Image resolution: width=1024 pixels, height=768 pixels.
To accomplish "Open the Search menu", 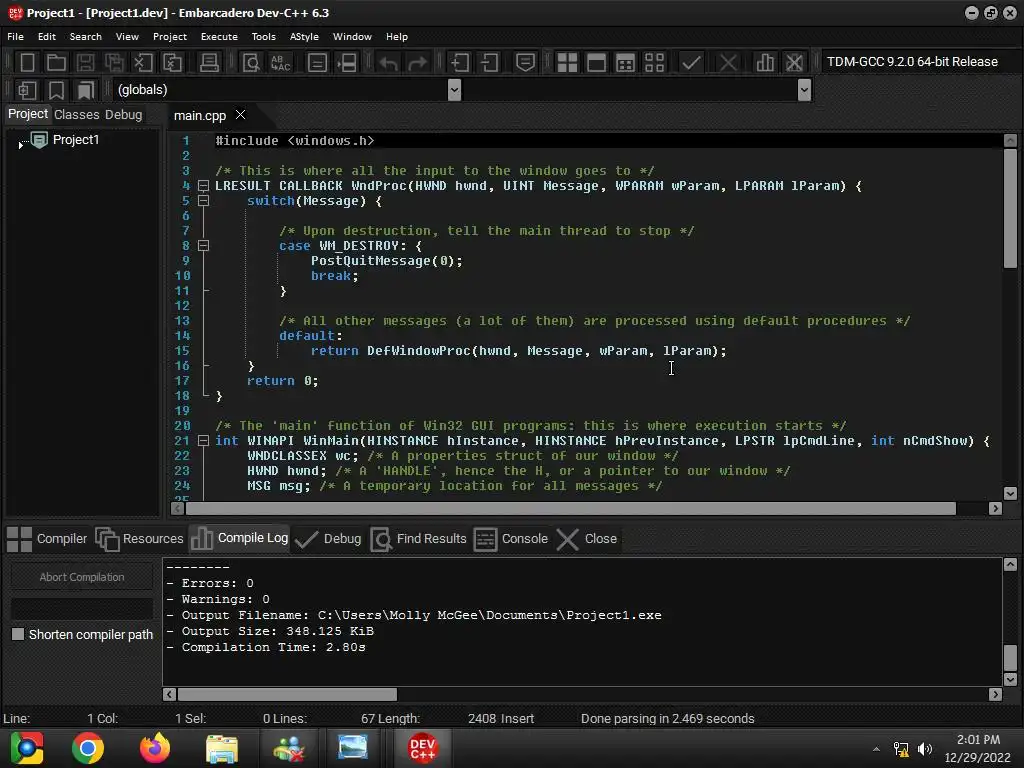I will (86, 37).
